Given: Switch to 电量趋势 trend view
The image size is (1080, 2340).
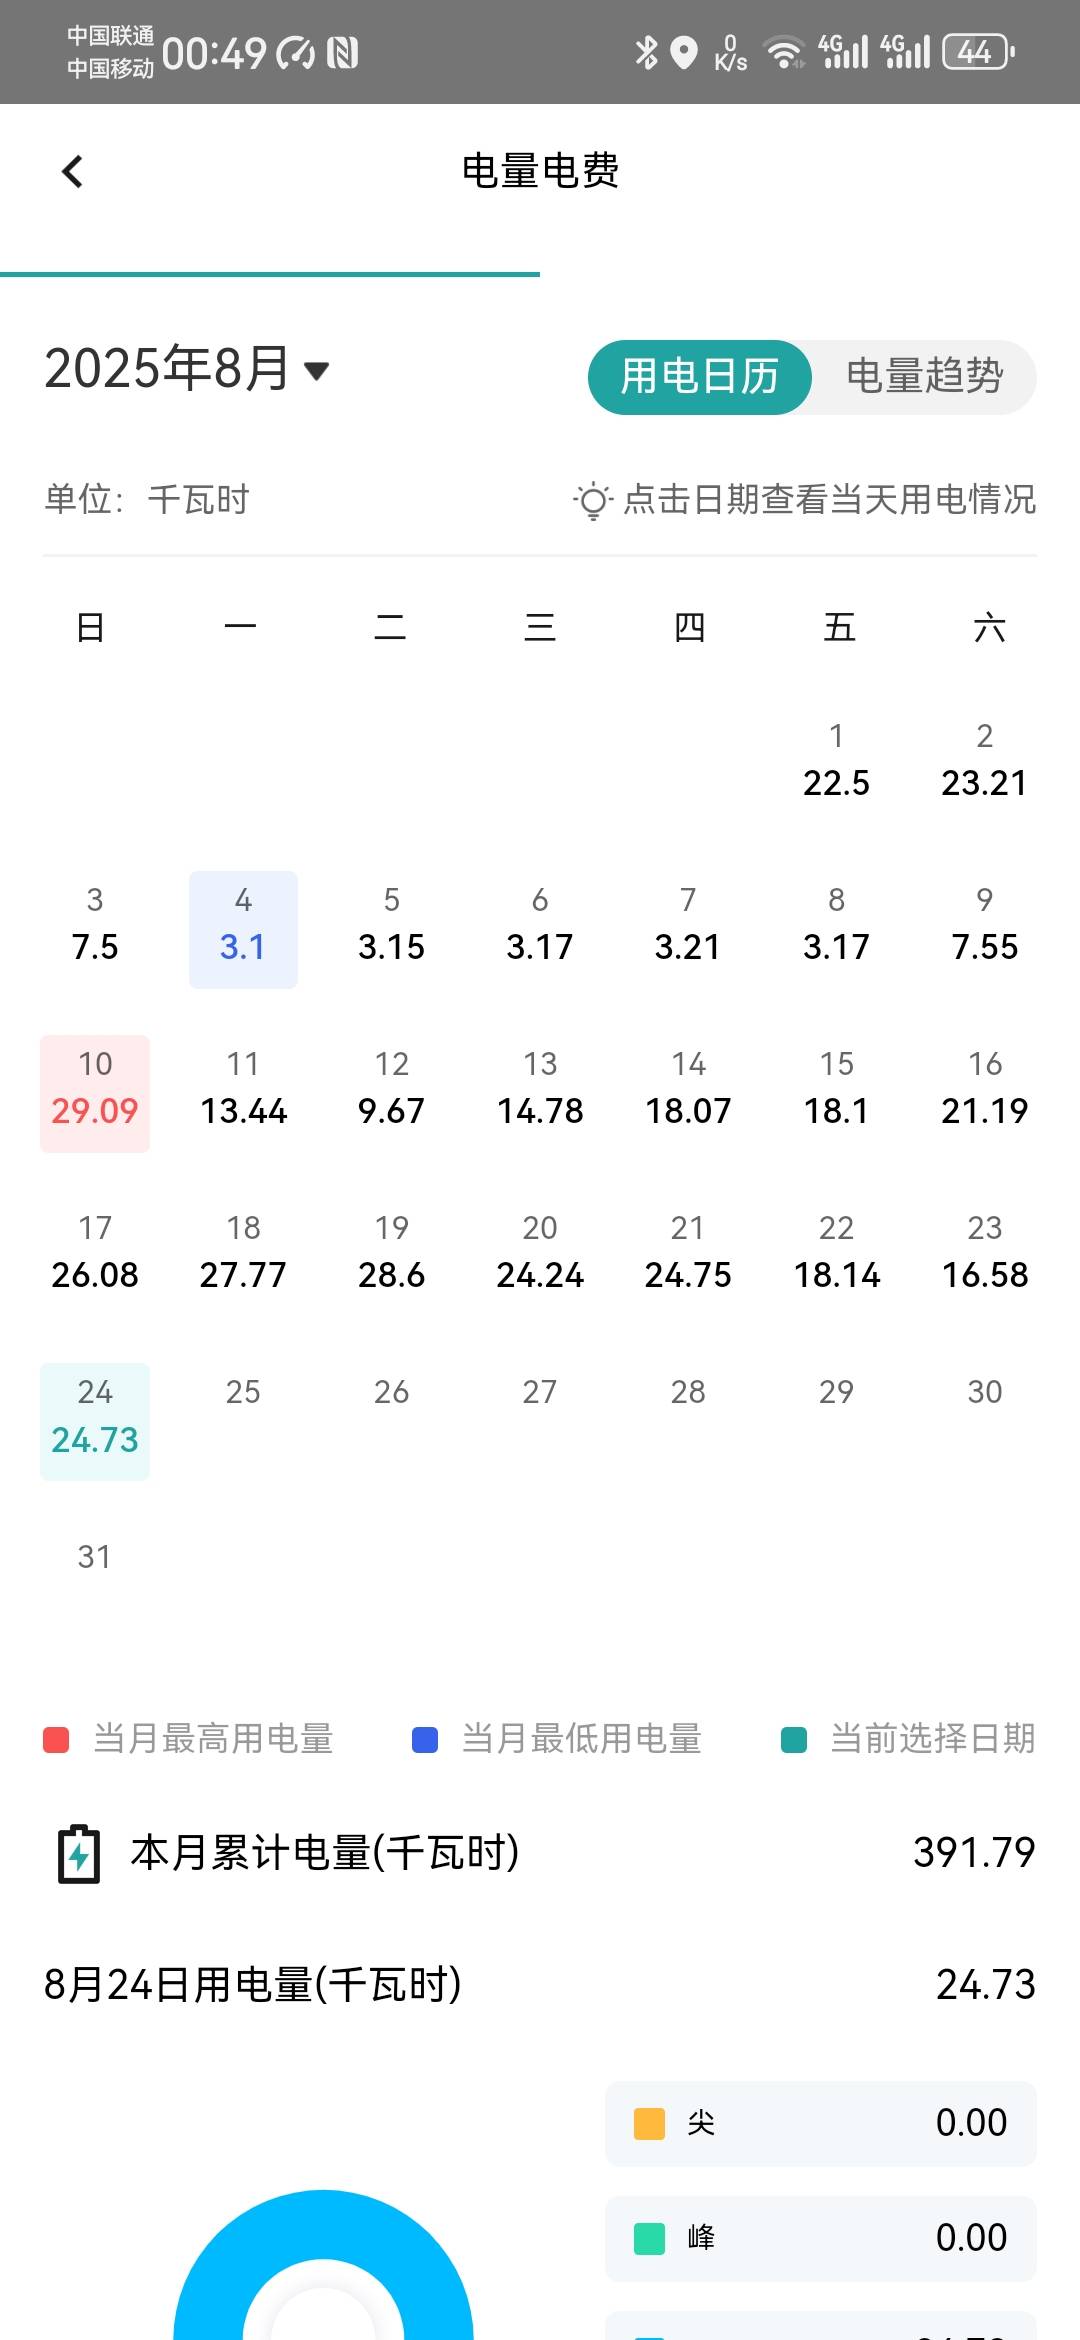Looking at the screenshot, I should coord(924,377).
